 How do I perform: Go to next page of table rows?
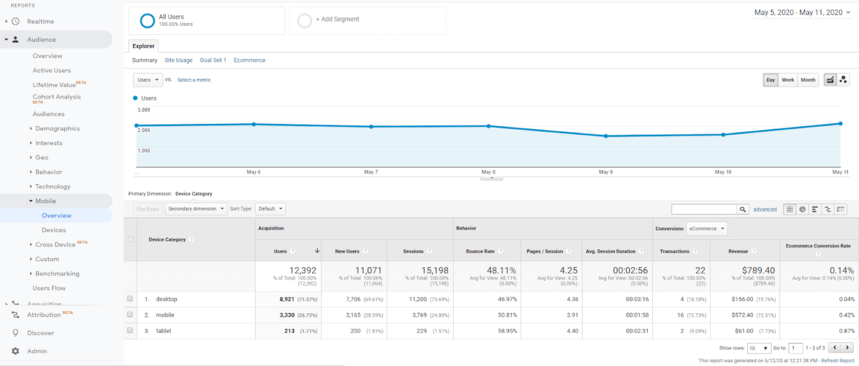point(847,348)
